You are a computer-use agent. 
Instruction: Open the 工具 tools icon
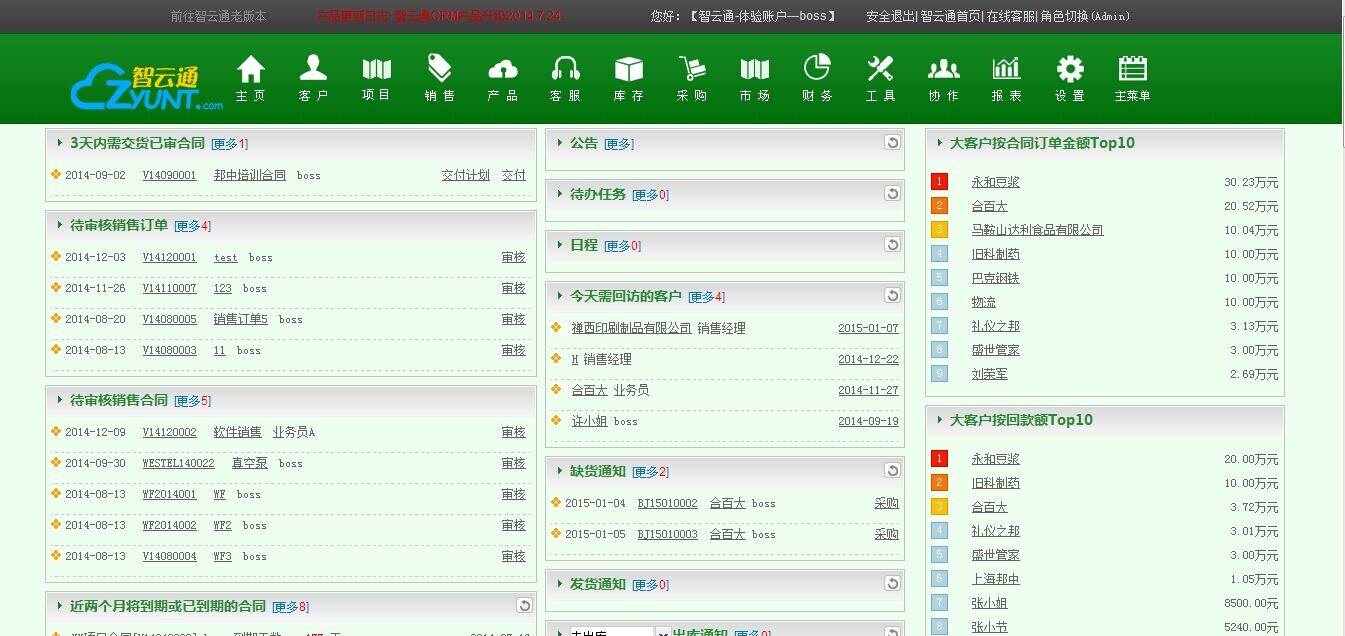pos(881,78)
